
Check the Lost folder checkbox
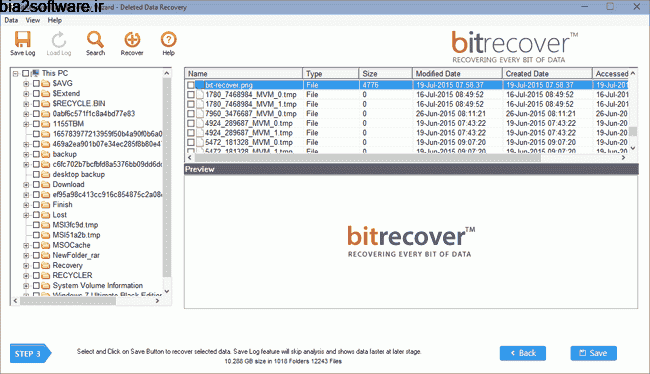[36, 215]
